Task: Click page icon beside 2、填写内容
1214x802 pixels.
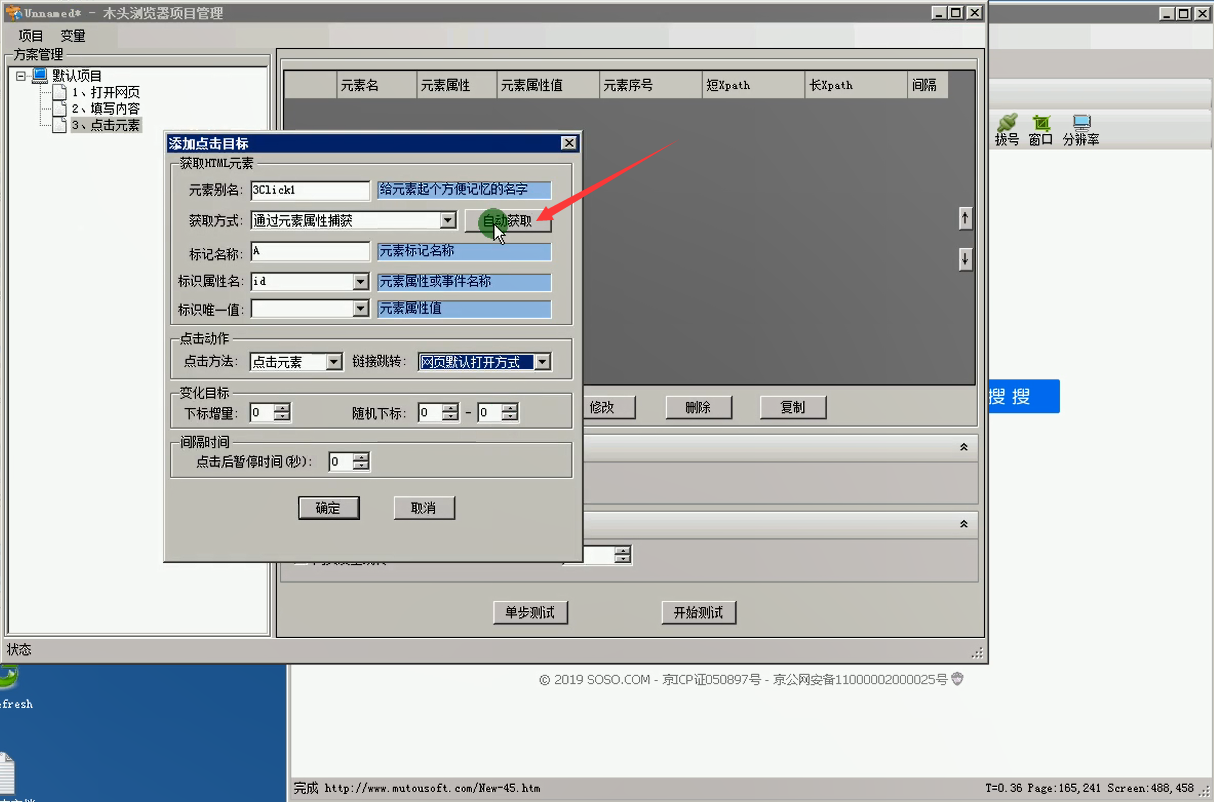Action: pyautogui.click(x=59, y=108)
